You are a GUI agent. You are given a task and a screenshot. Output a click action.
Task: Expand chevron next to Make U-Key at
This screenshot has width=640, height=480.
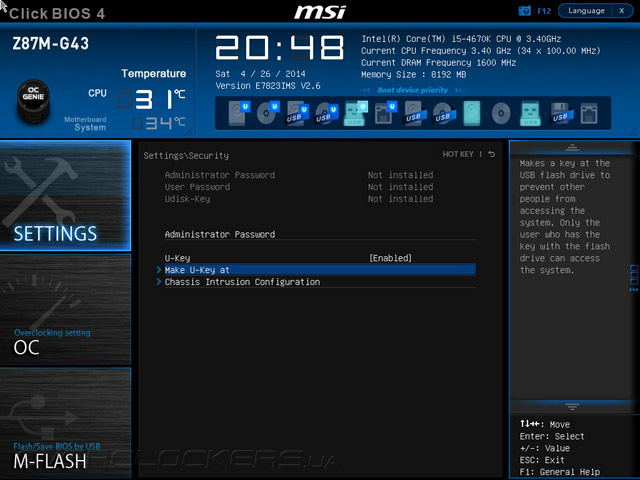click(x=159, y=270)
